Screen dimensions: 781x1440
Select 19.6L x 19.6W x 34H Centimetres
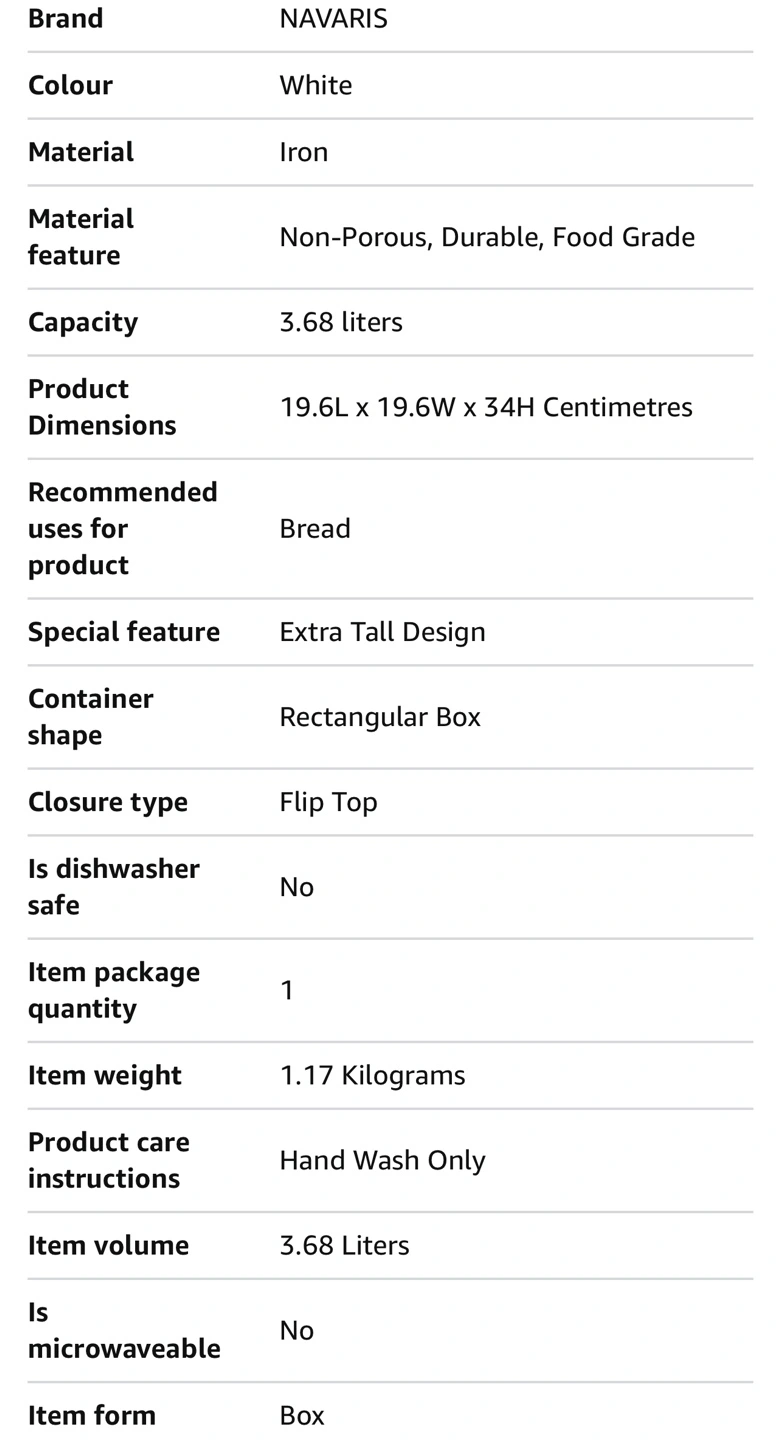point(486,407)
